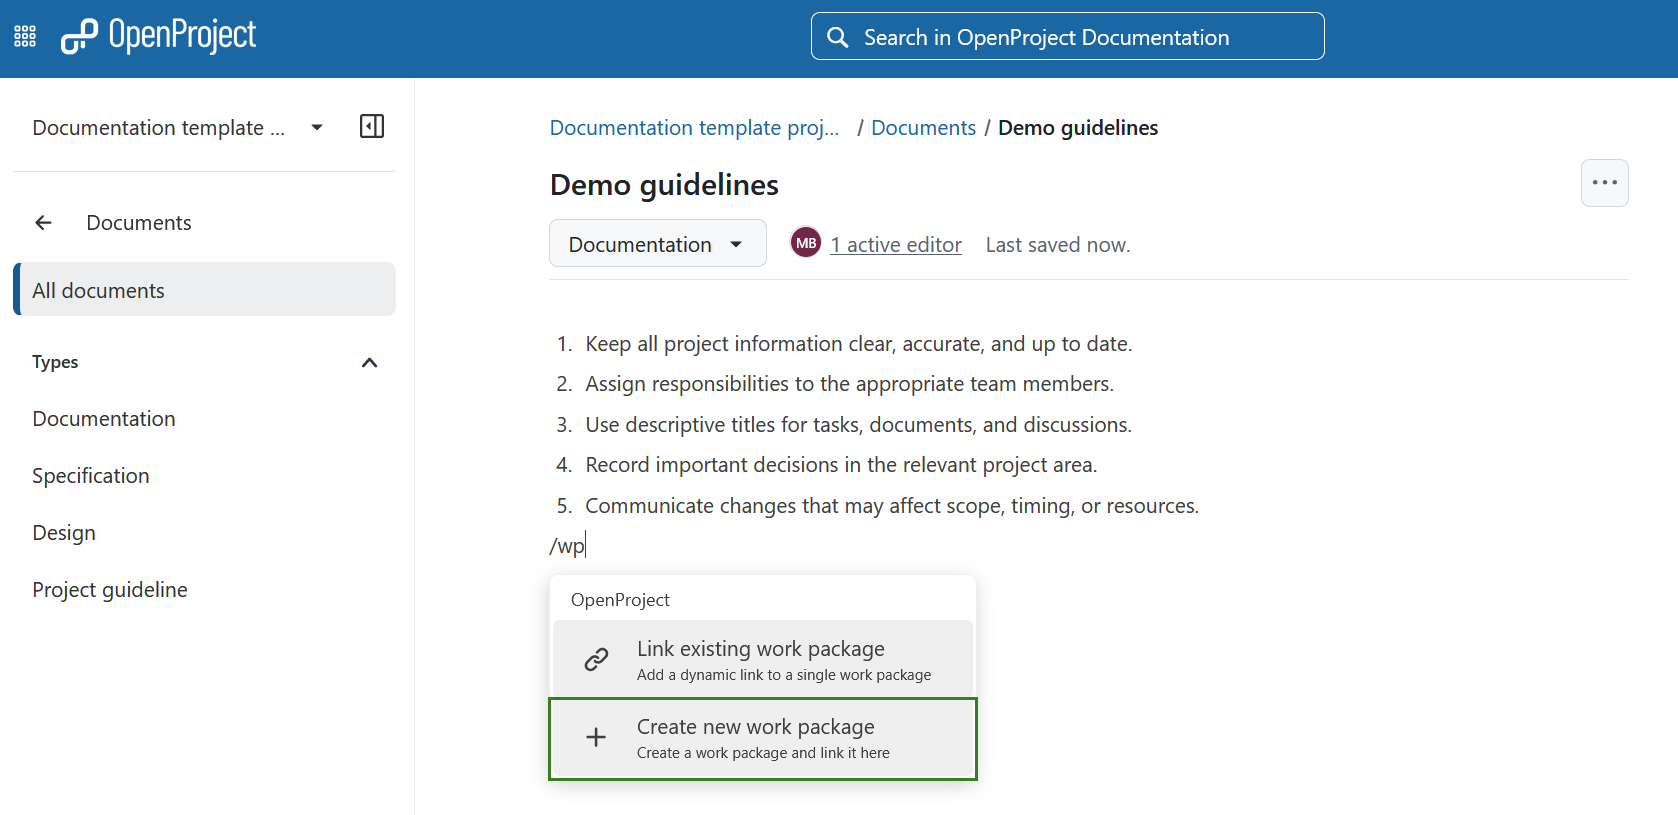Screen dimensions: 1678x815
Task: Click the Demo guidelines page title
Action: click(x=664, y=185)
